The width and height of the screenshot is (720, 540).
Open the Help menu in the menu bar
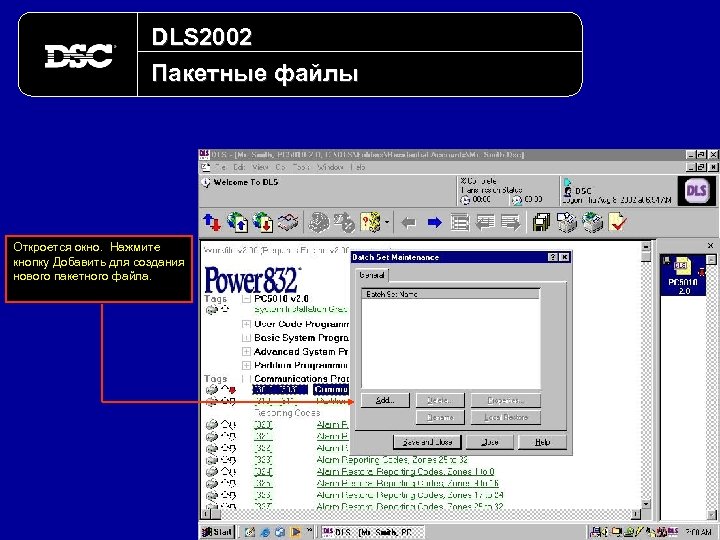(x=358, y=167)
